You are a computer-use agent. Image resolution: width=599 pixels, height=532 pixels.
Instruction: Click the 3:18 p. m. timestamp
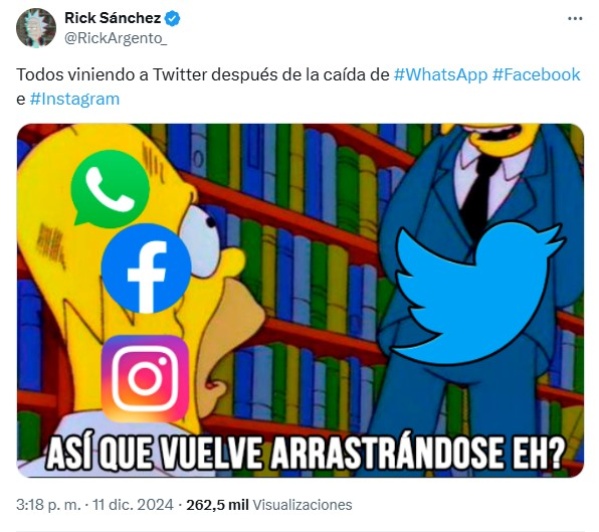48,505
